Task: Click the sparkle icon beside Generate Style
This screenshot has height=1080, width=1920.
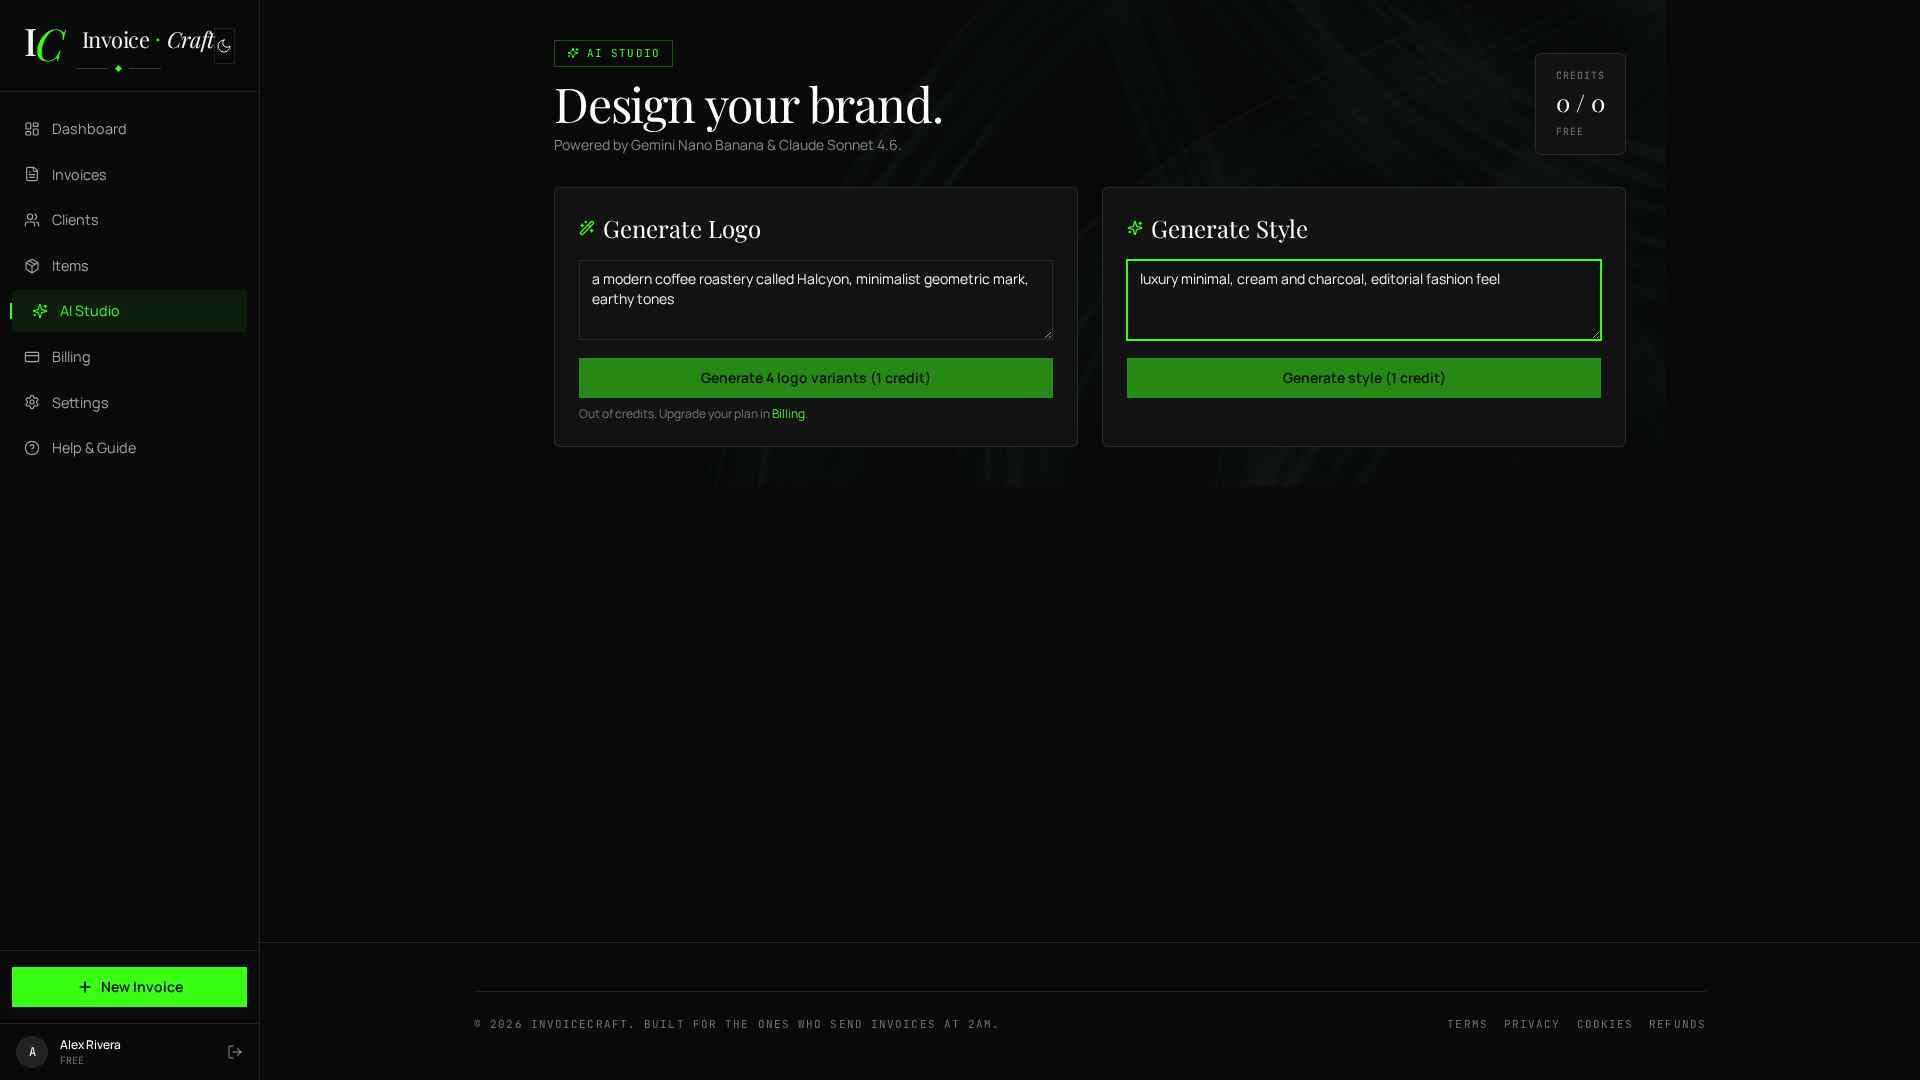Action: click(x=1135, y=228)
